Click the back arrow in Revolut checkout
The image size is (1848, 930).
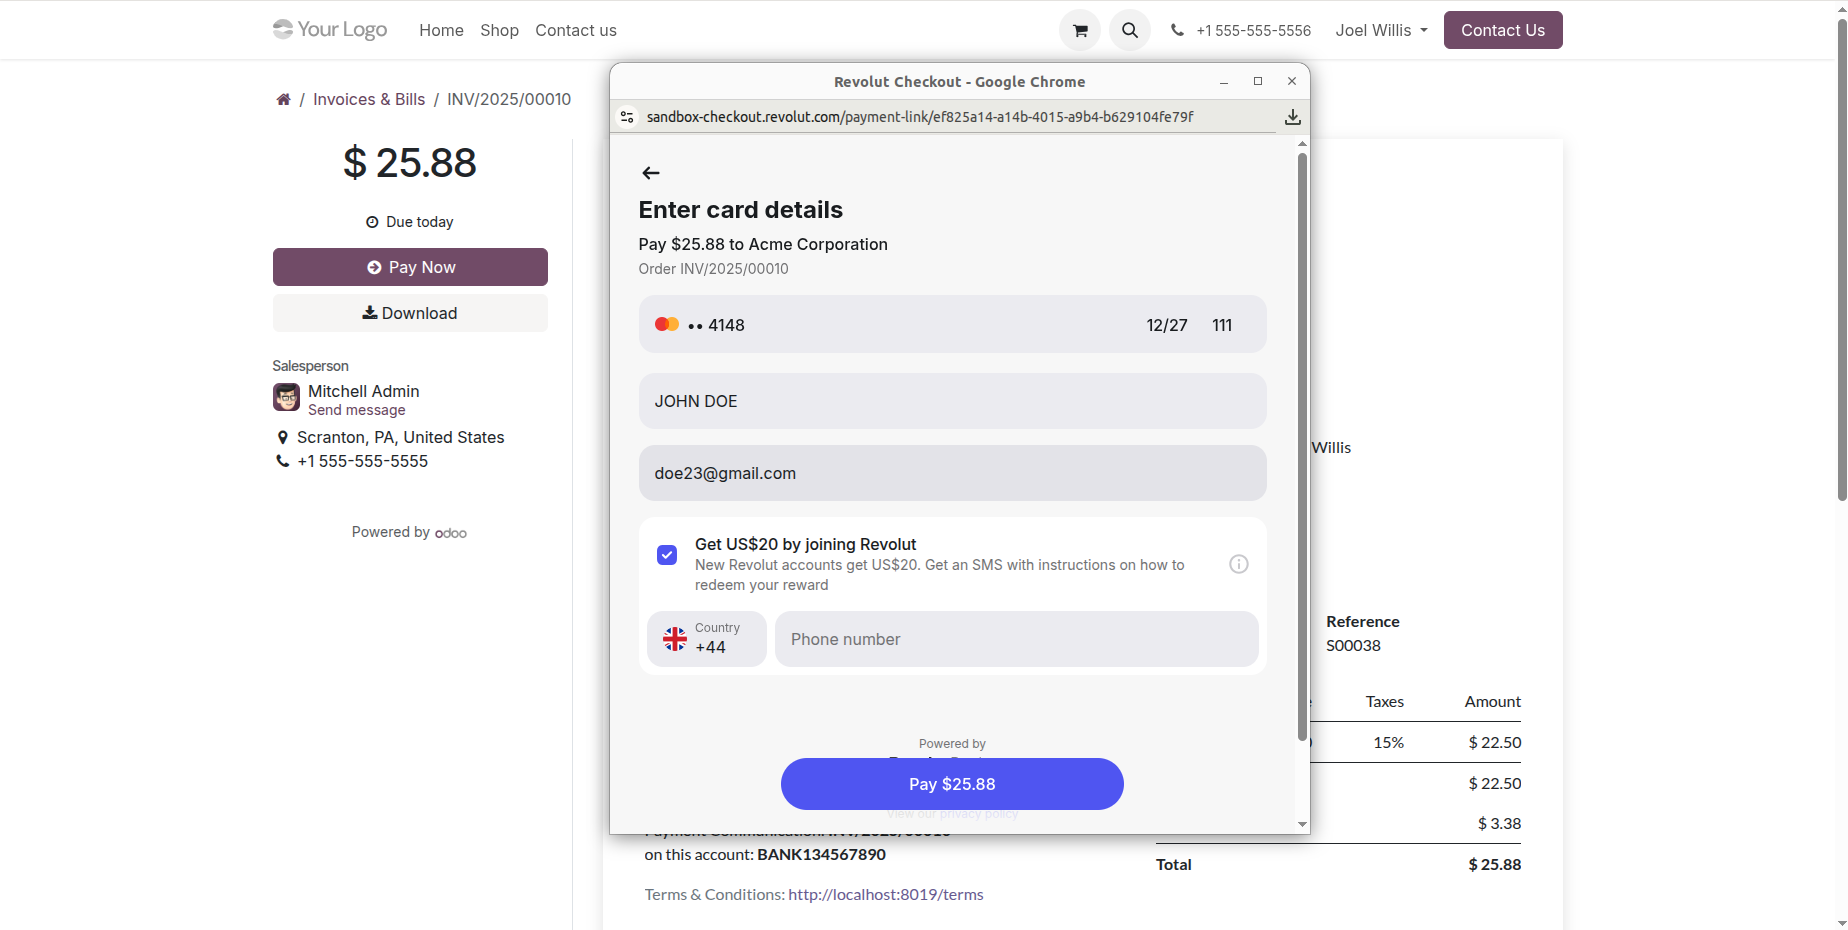(651, 173)
